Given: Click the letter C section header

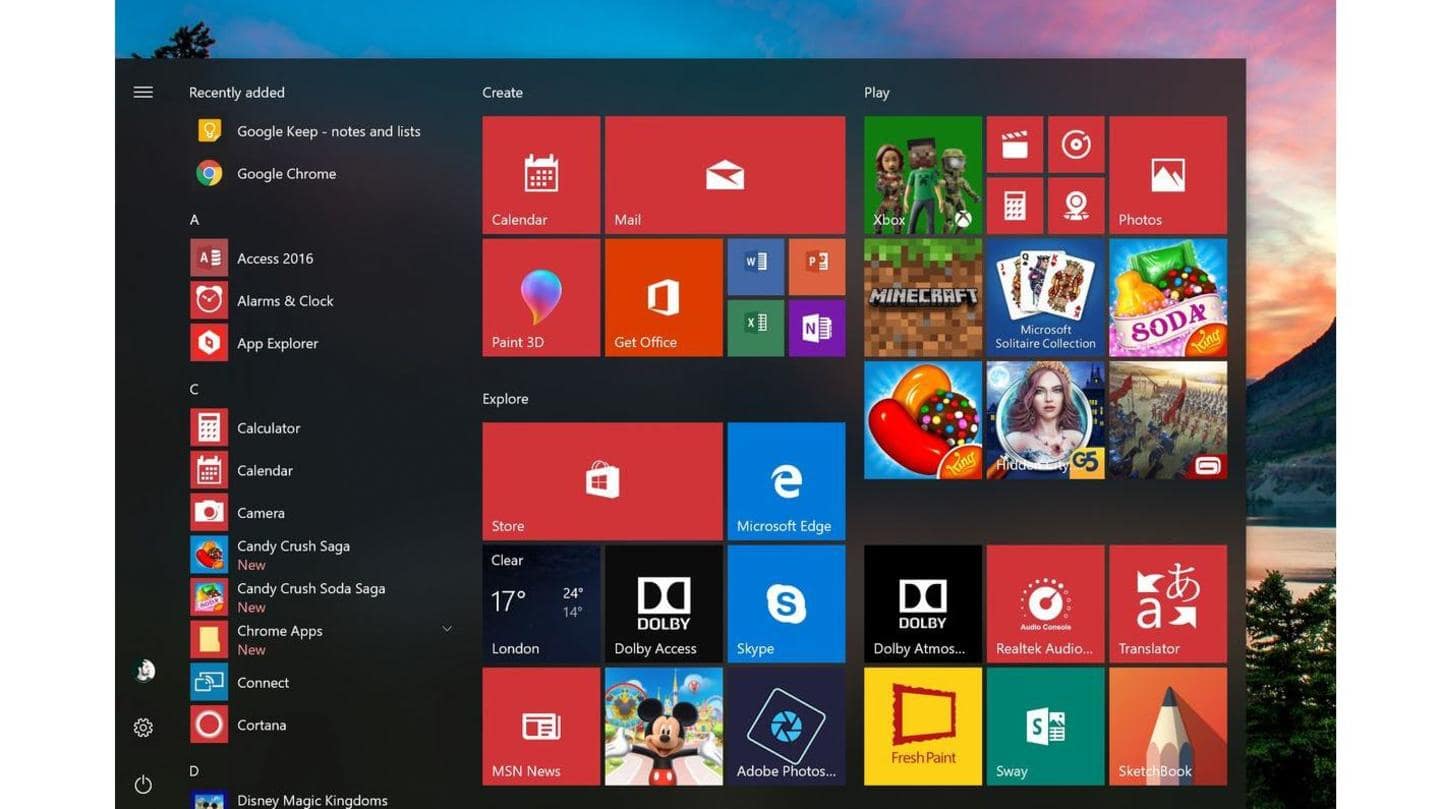Looking at the screenshot, I should point(194,389).
